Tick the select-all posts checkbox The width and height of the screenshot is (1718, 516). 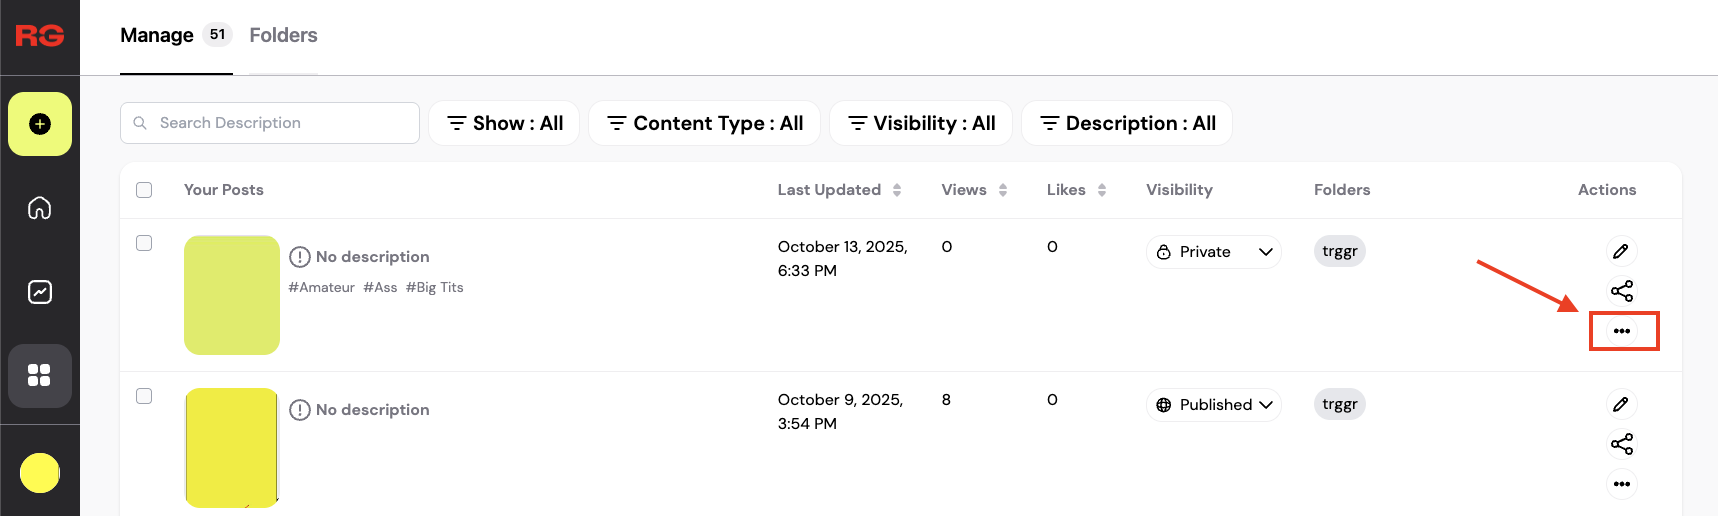pos(144,190)
